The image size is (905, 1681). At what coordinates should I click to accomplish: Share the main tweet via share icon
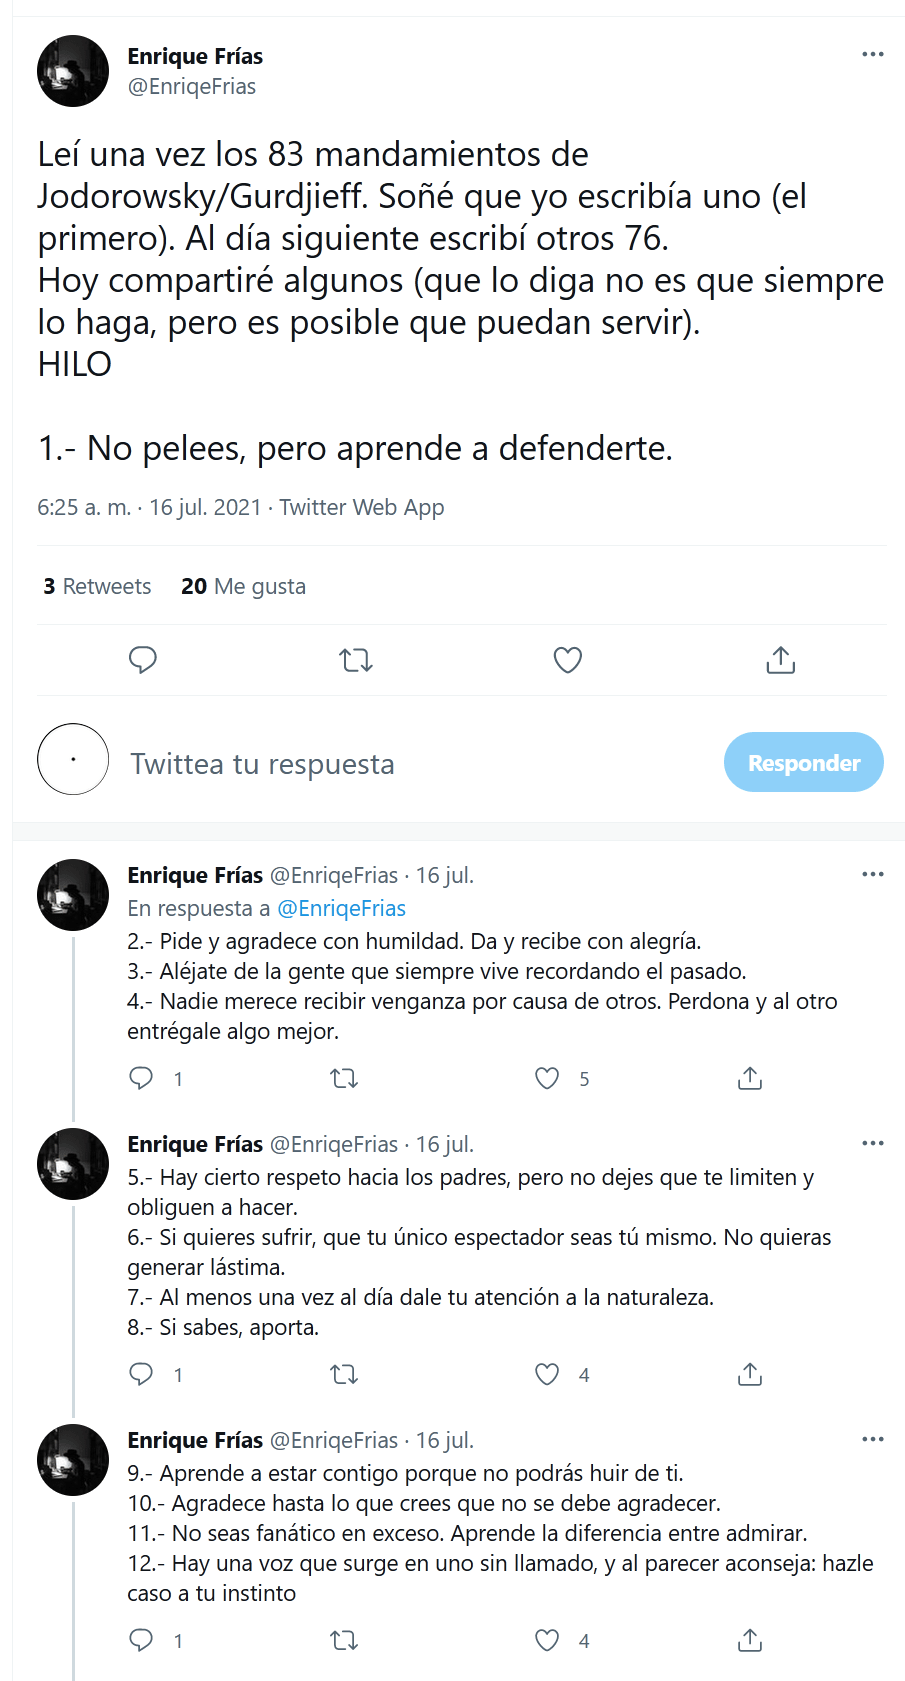780,660
